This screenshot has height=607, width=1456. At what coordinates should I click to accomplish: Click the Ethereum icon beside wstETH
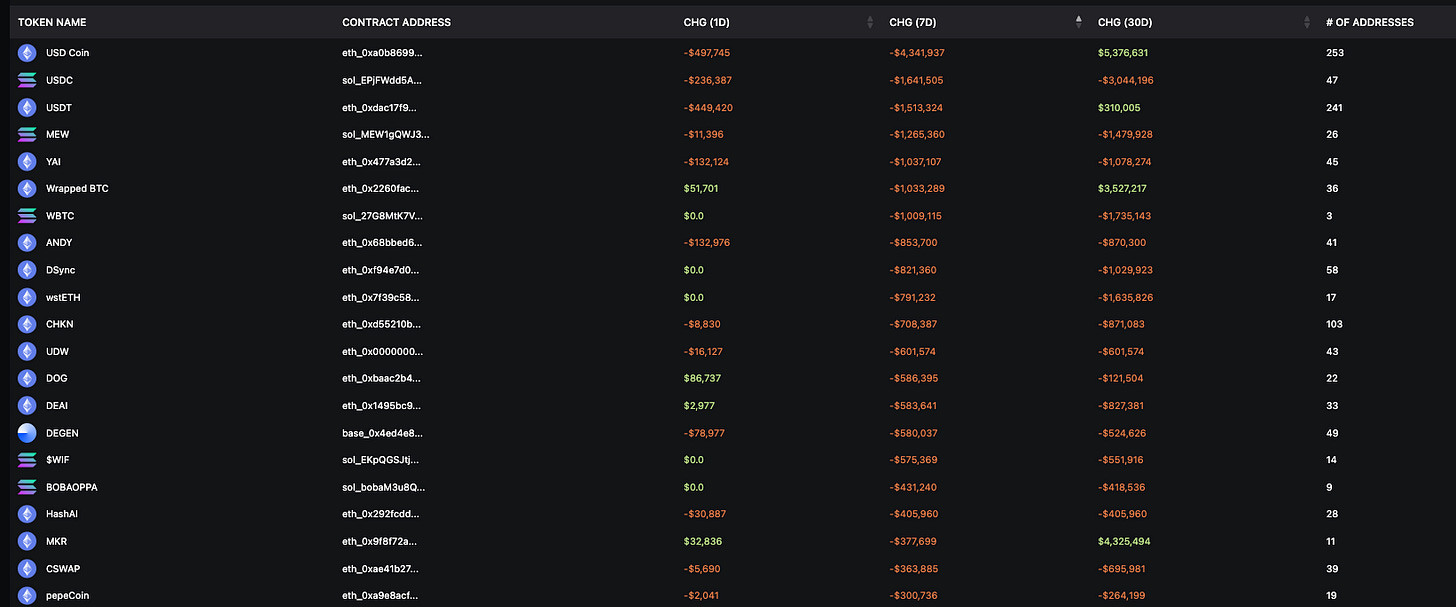click(27, 297)
